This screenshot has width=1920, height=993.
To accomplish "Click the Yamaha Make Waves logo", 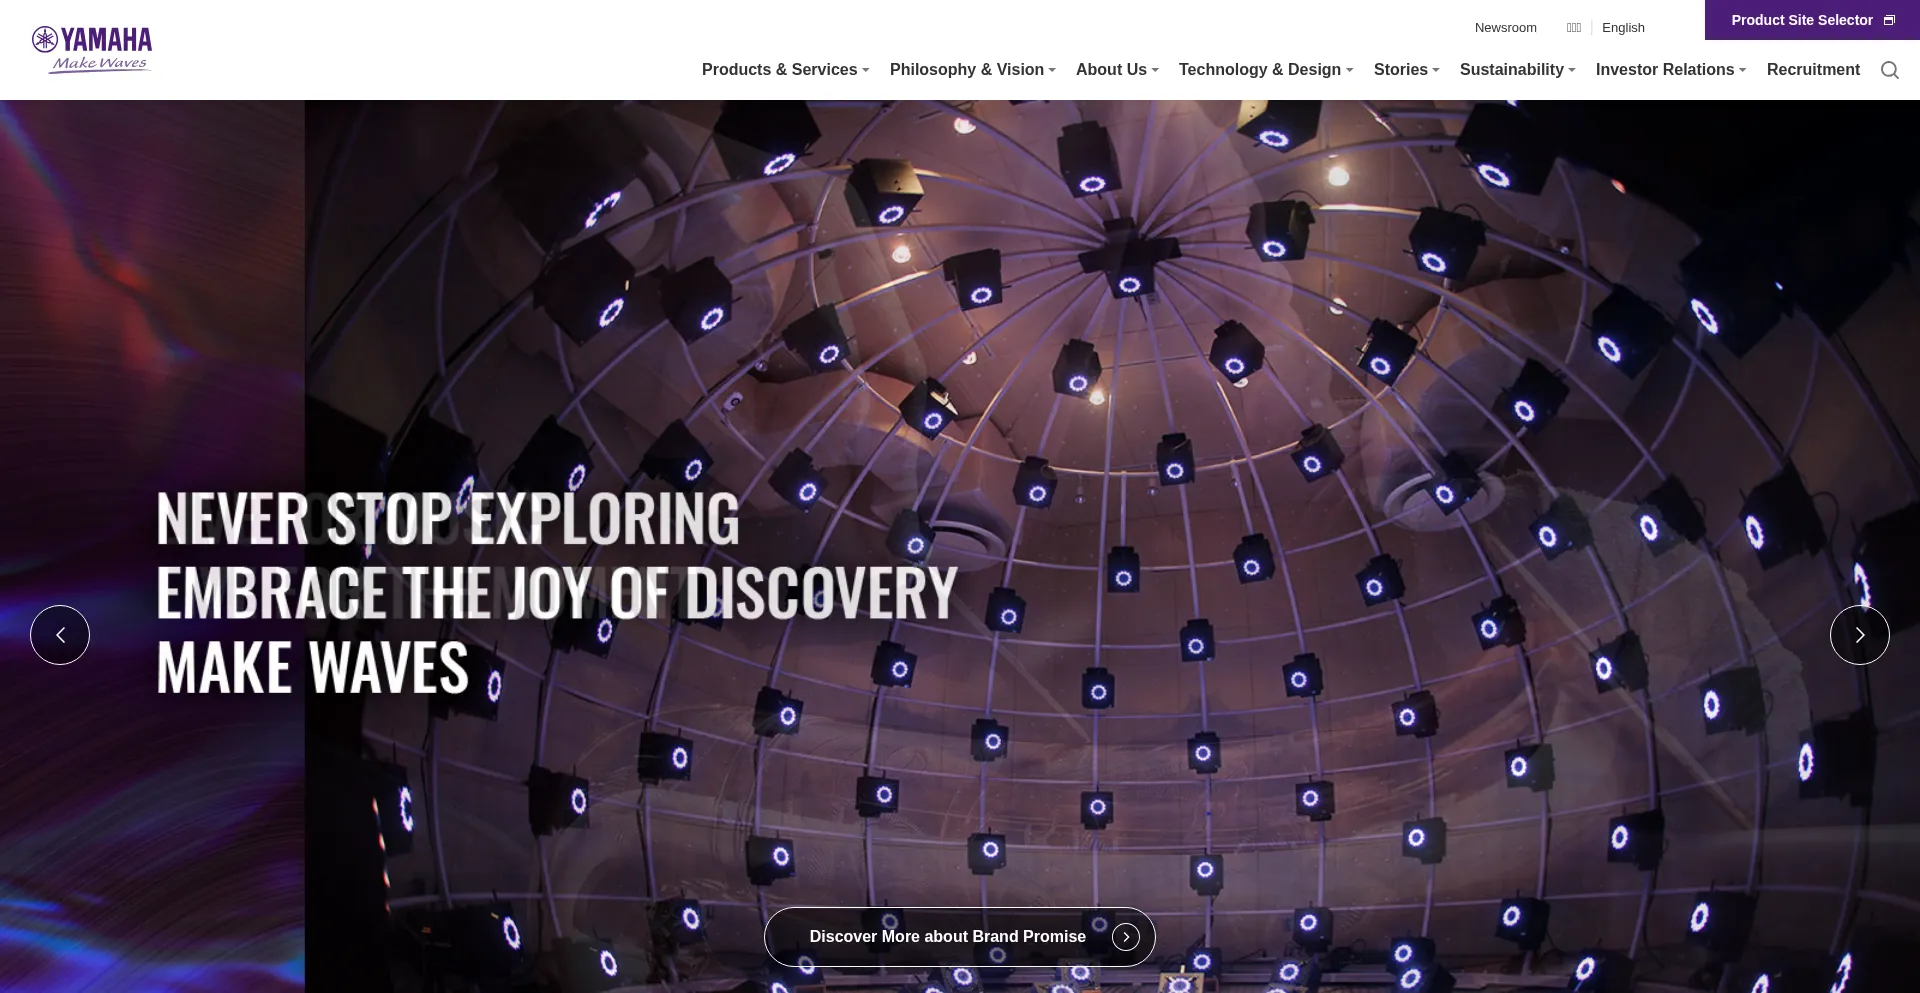I will pyautogui.click(x=92, y=49).
